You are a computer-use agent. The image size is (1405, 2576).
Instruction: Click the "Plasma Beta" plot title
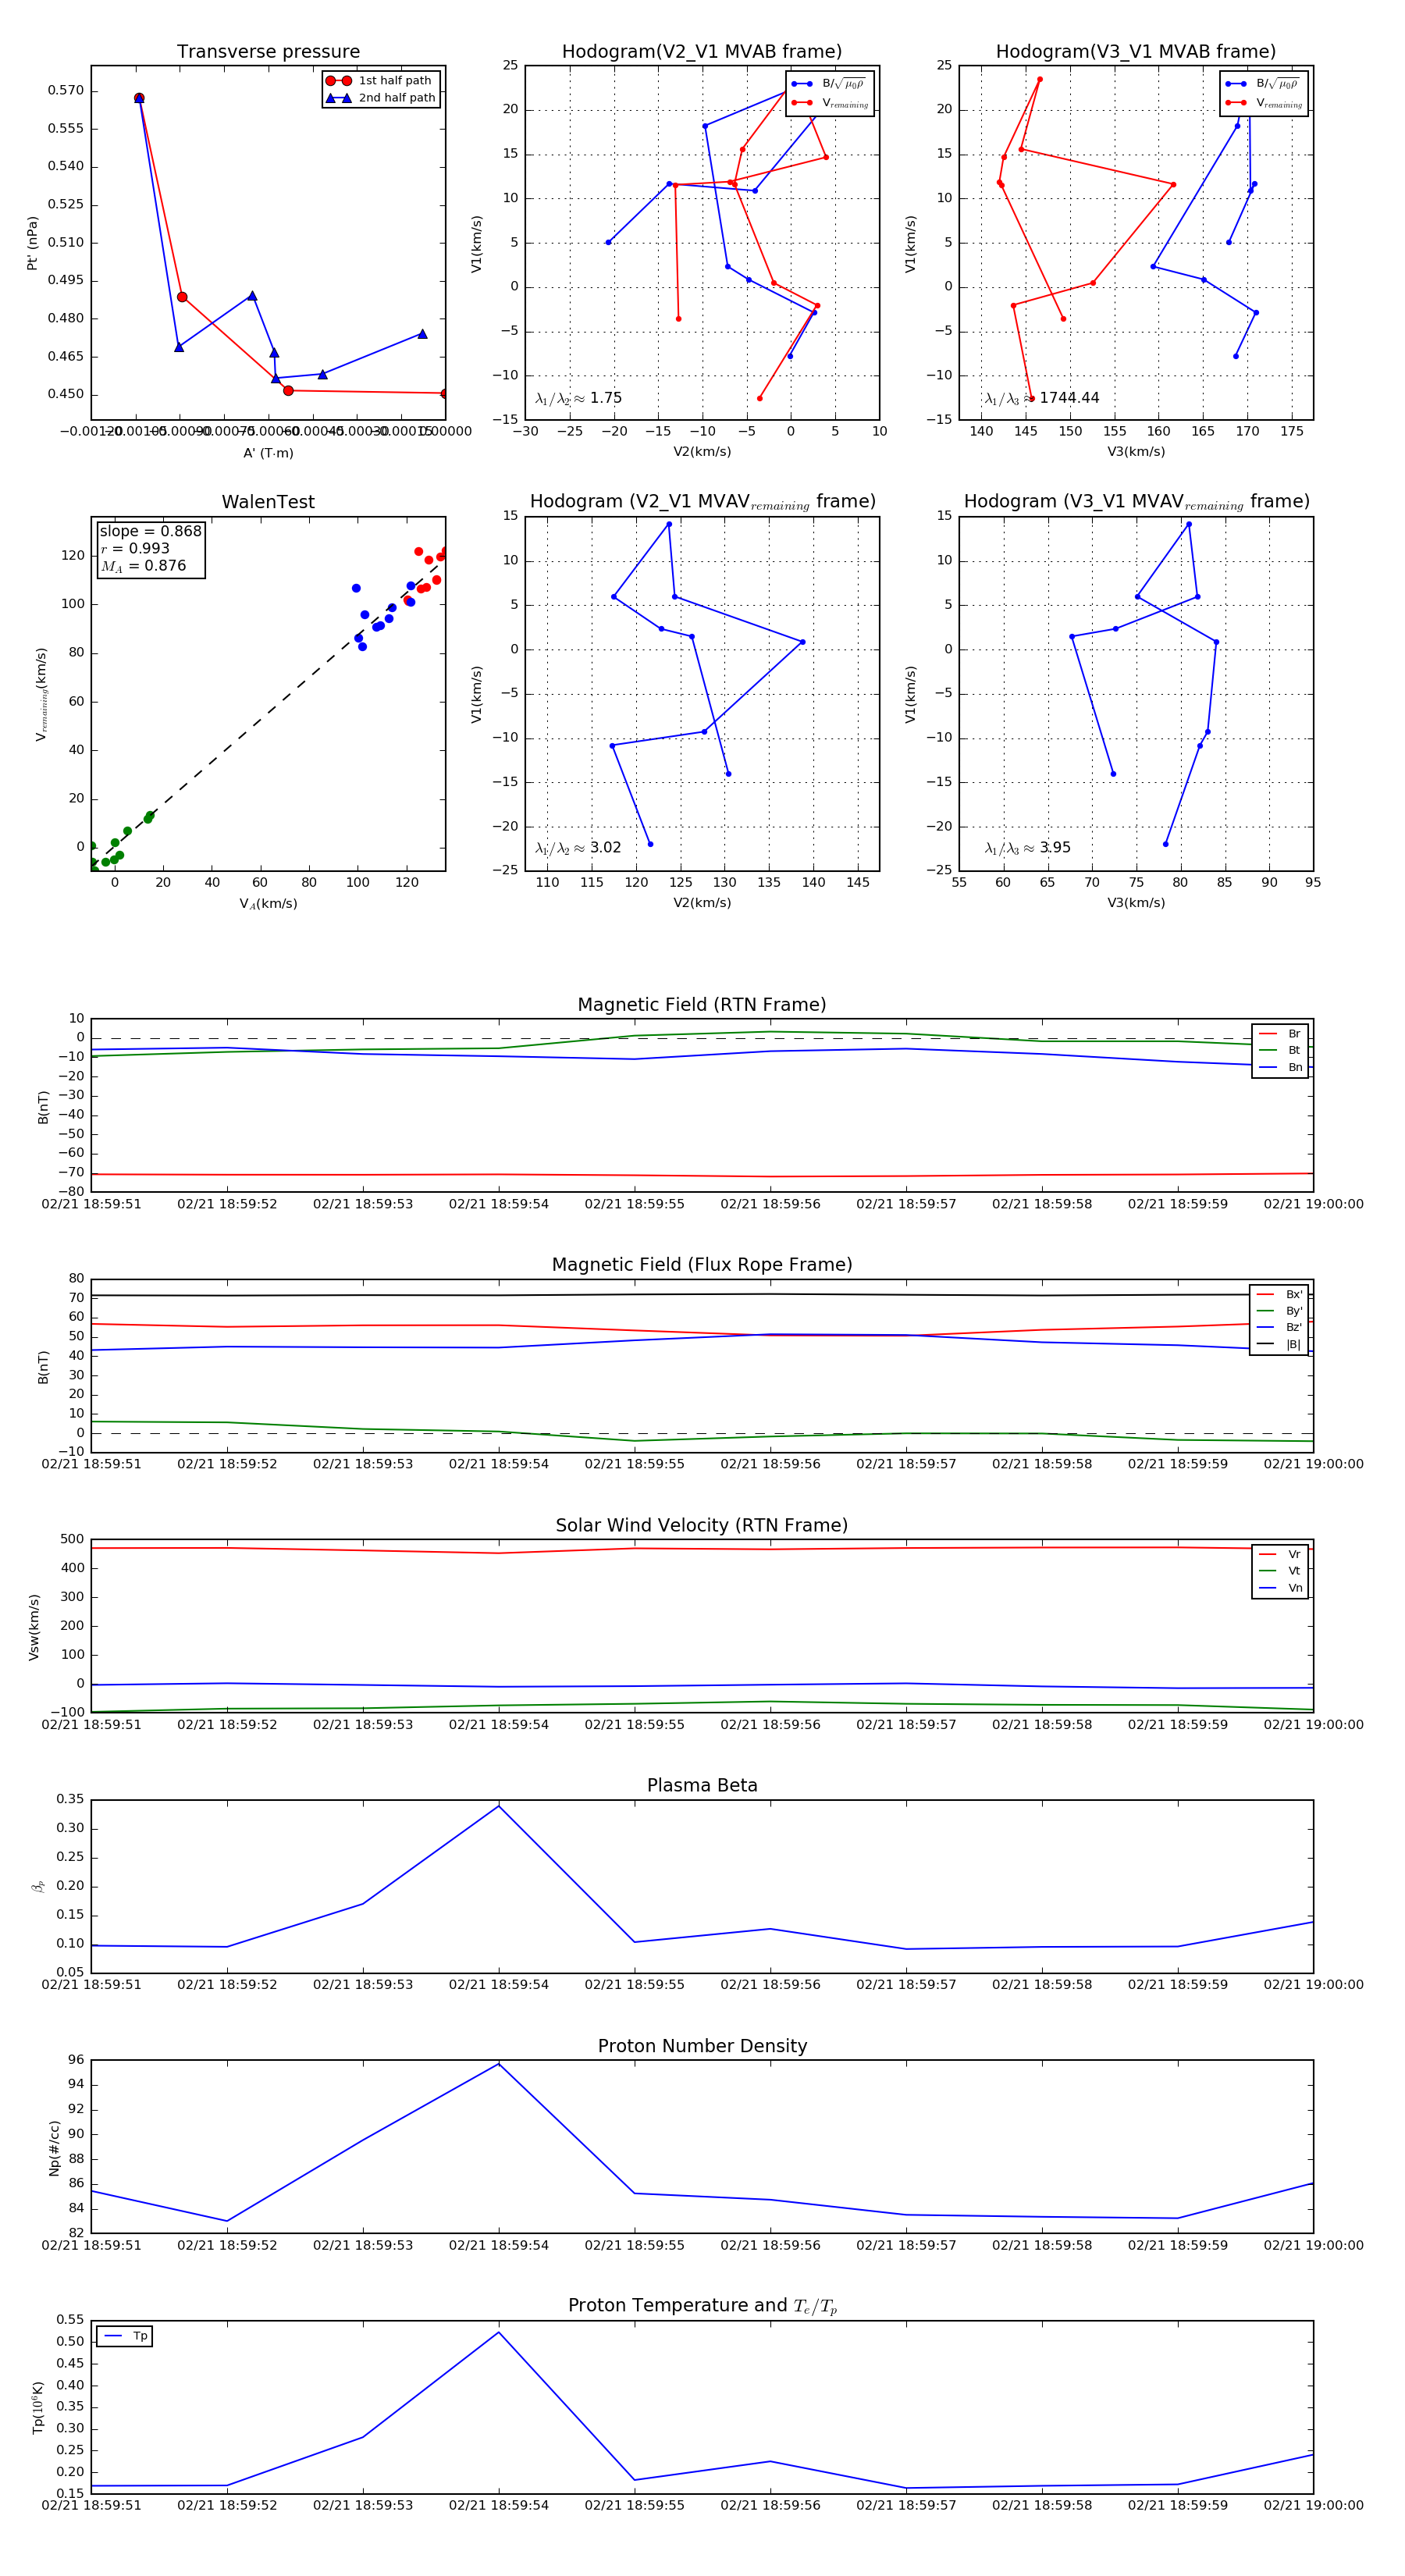pyautogui.click(x=702, y=1786)
